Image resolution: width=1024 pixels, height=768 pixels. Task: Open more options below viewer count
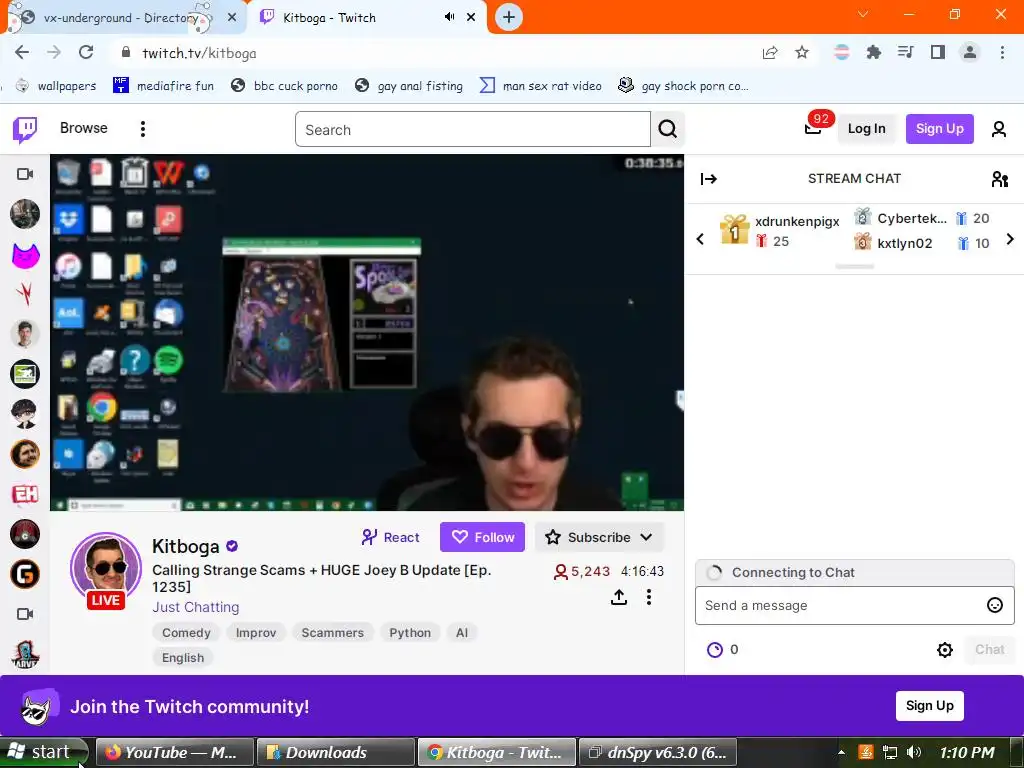[x=648, y=597]
